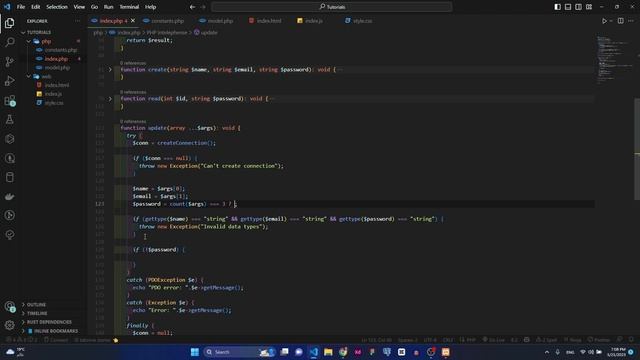640x360 pixels.
Task: Open the Windows Start button
Action: (x=195, y=352)
